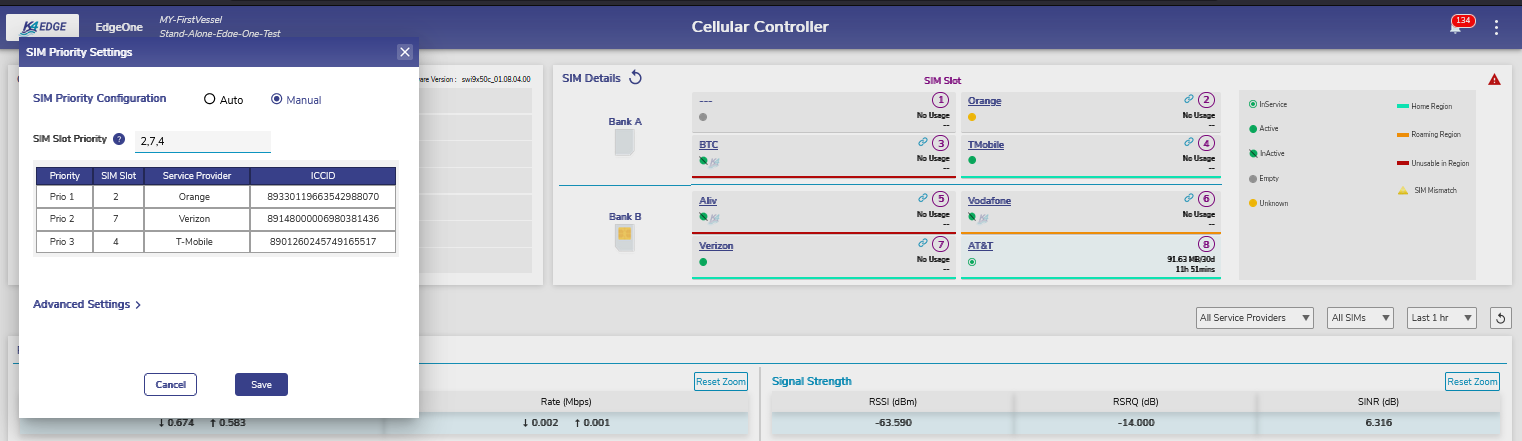Select the Auto priority radio button
The width and height of the screenshot is (1522, 441).
click(209, 100)
